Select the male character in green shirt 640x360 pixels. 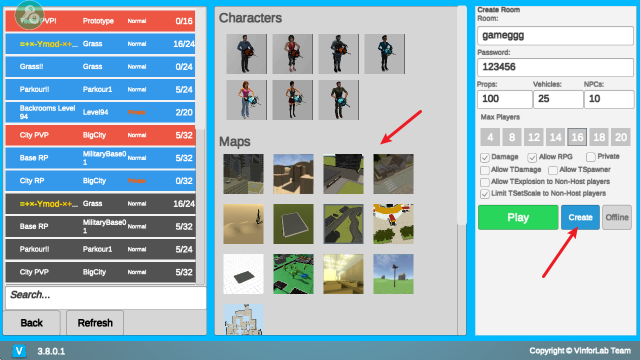coord(339,100)
